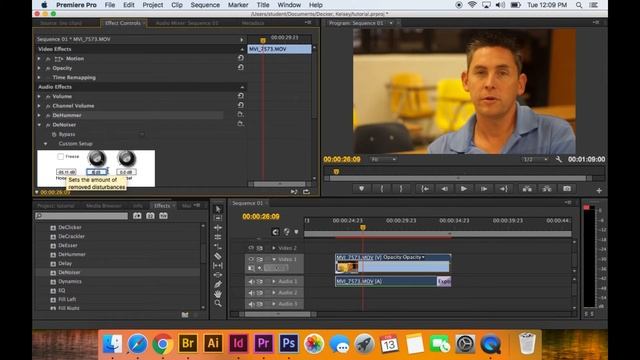Reset the Motion effect
Image resolution: width=640 pixels, height=360 pixels.
(241, 58)
